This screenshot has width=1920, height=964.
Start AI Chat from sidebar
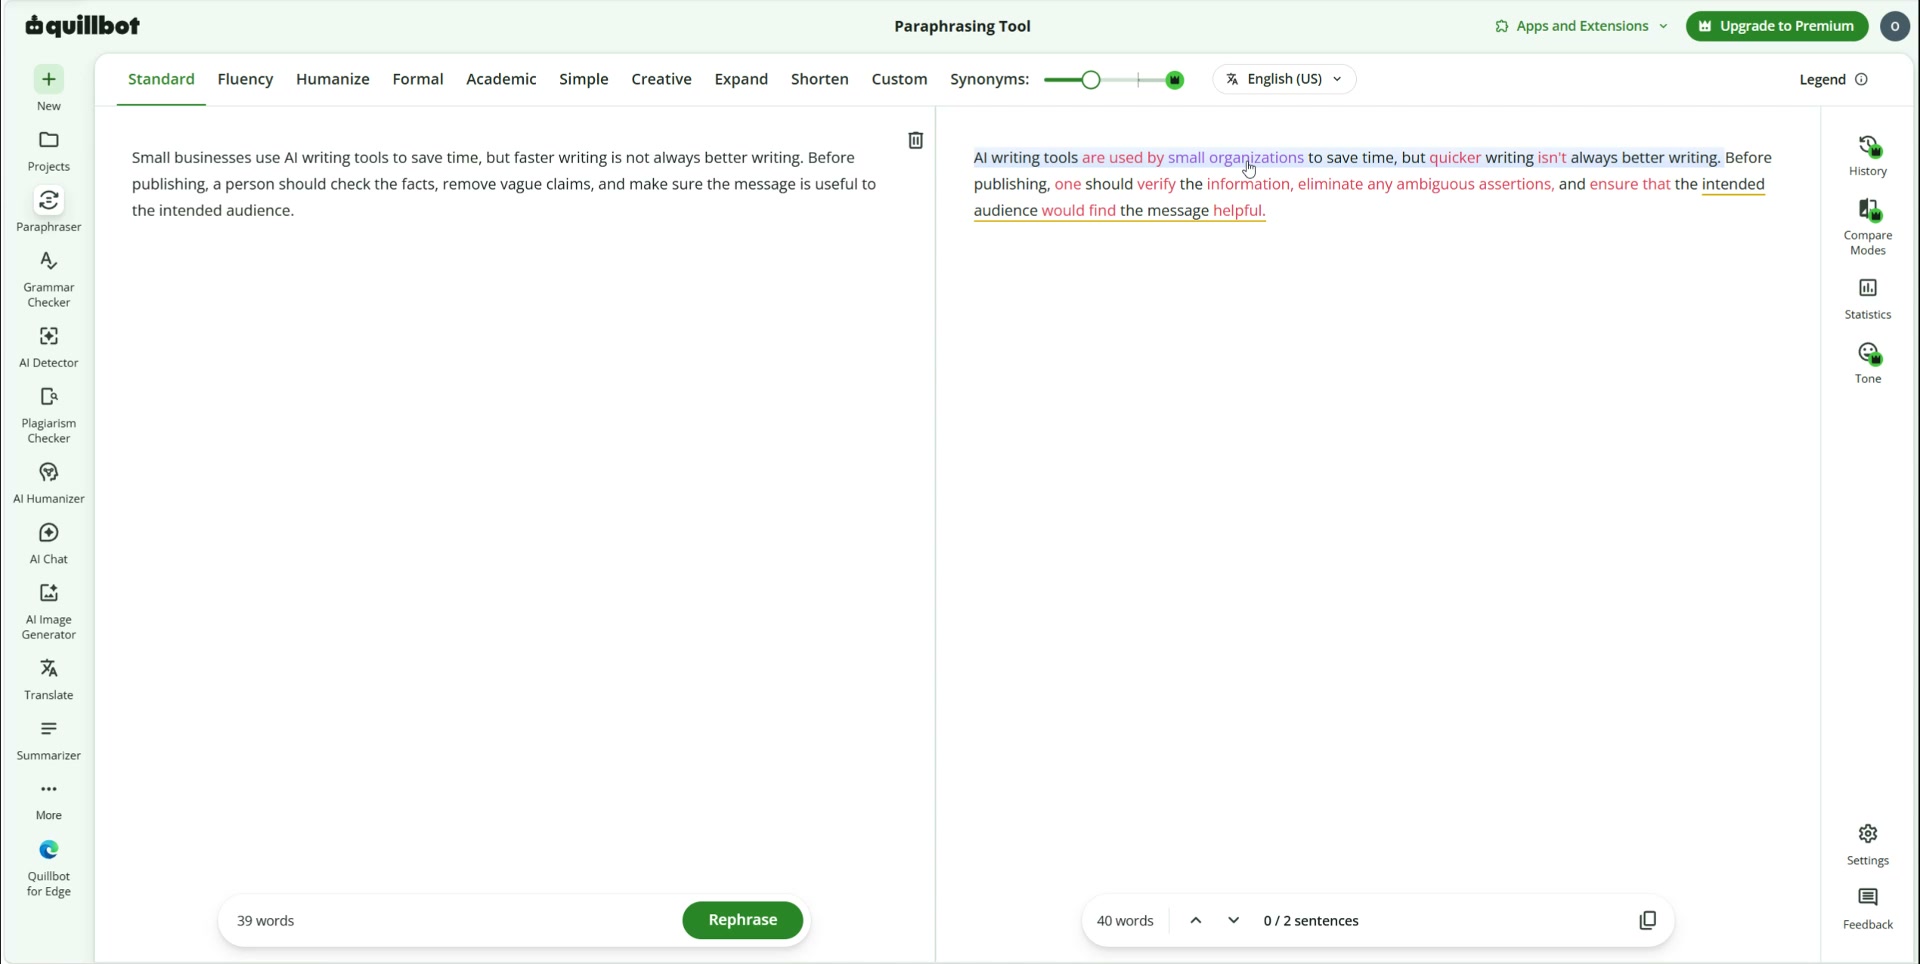[48, 543]
